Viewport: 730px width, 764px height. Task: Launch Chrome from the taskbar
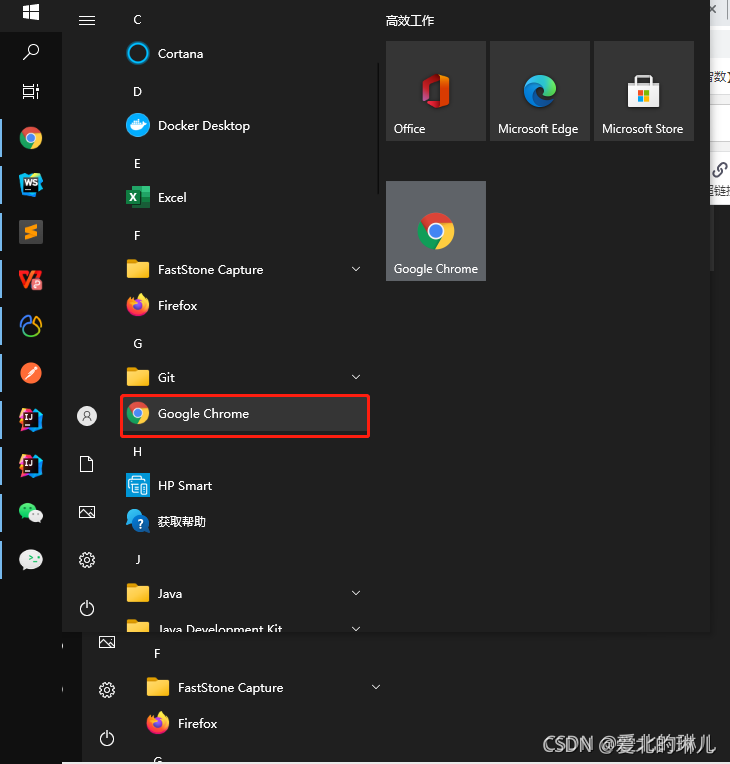[31, 138]
